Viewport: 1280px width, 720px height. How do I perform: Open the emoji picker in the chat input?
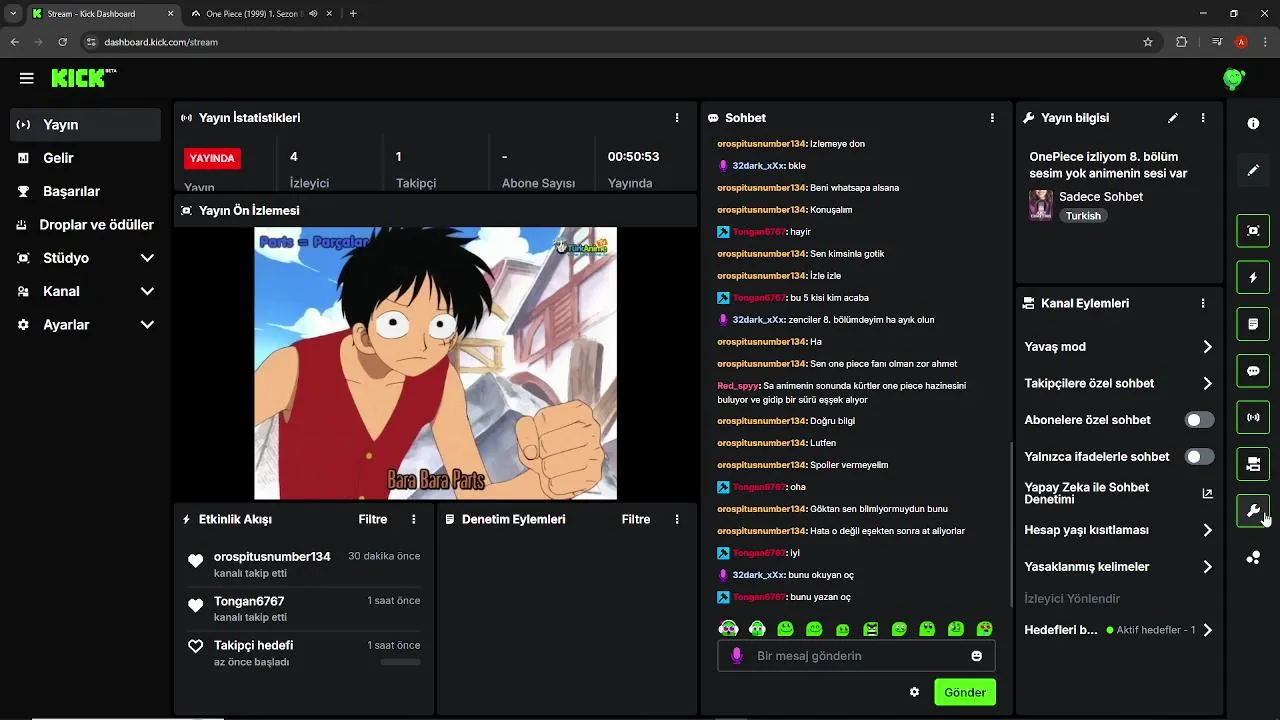[x=977, y=656]
